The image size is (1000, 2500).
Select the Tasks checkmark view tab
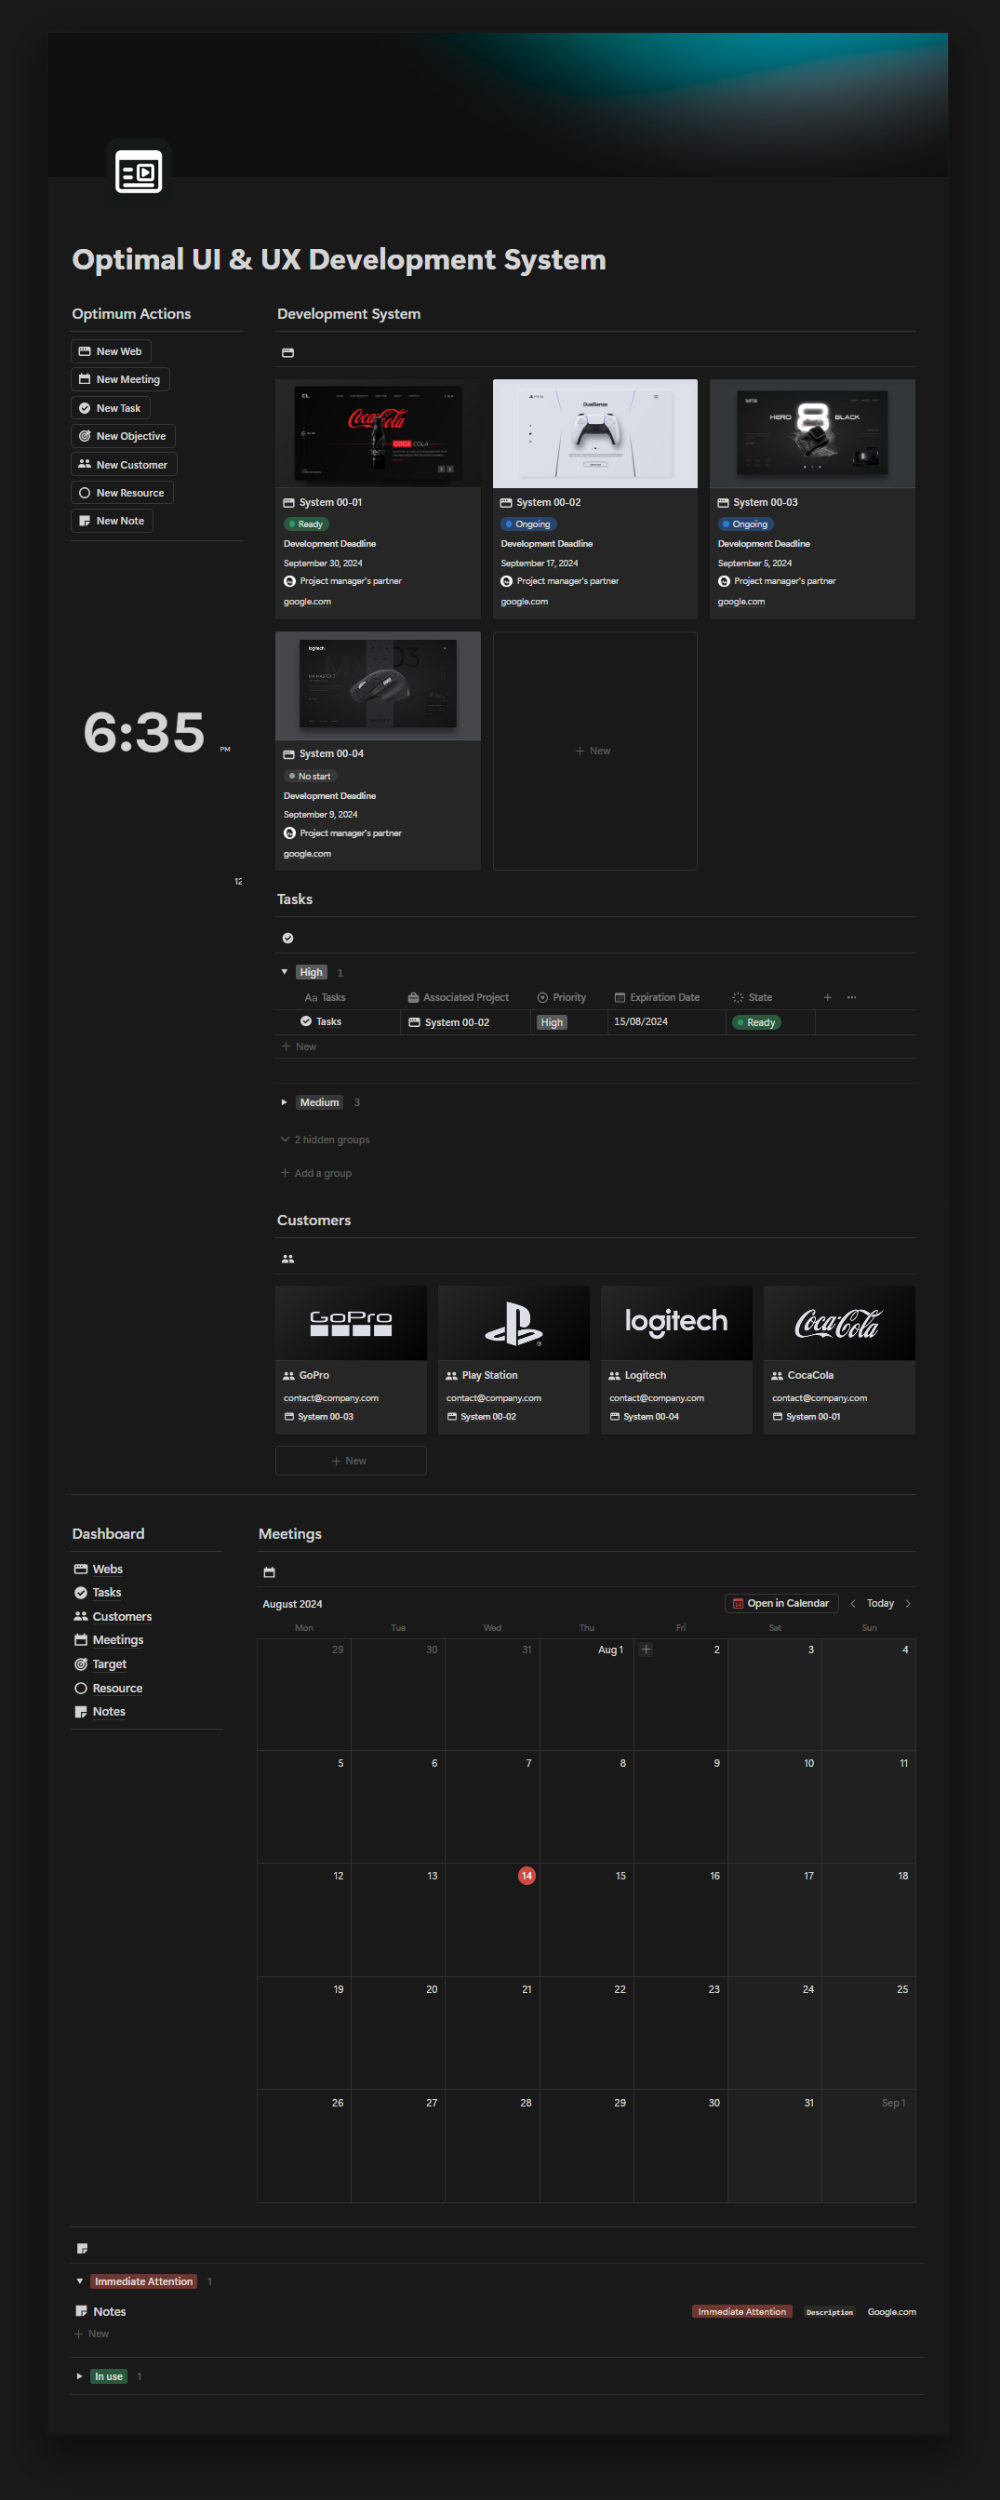288,938
